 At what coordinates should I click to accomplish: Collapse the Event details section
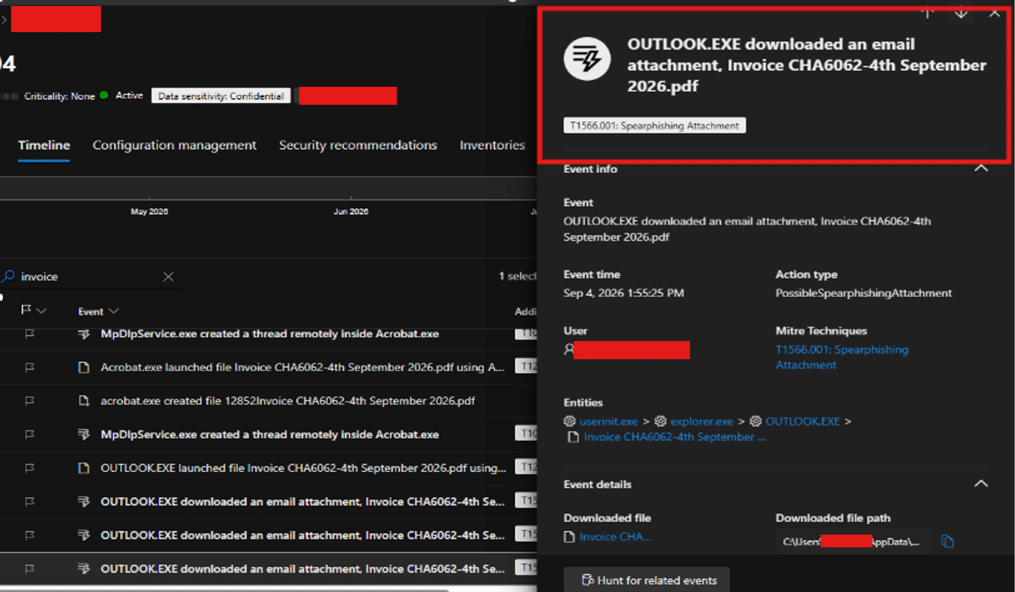pos(981,483)
